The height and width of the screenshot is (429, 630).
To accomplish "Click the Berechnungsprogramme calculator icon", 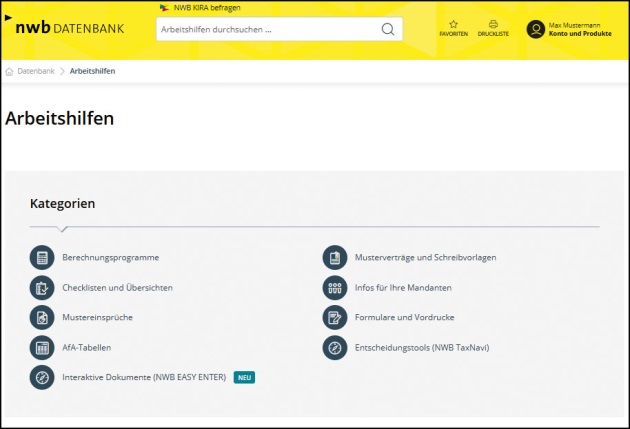I will point(42,258).
